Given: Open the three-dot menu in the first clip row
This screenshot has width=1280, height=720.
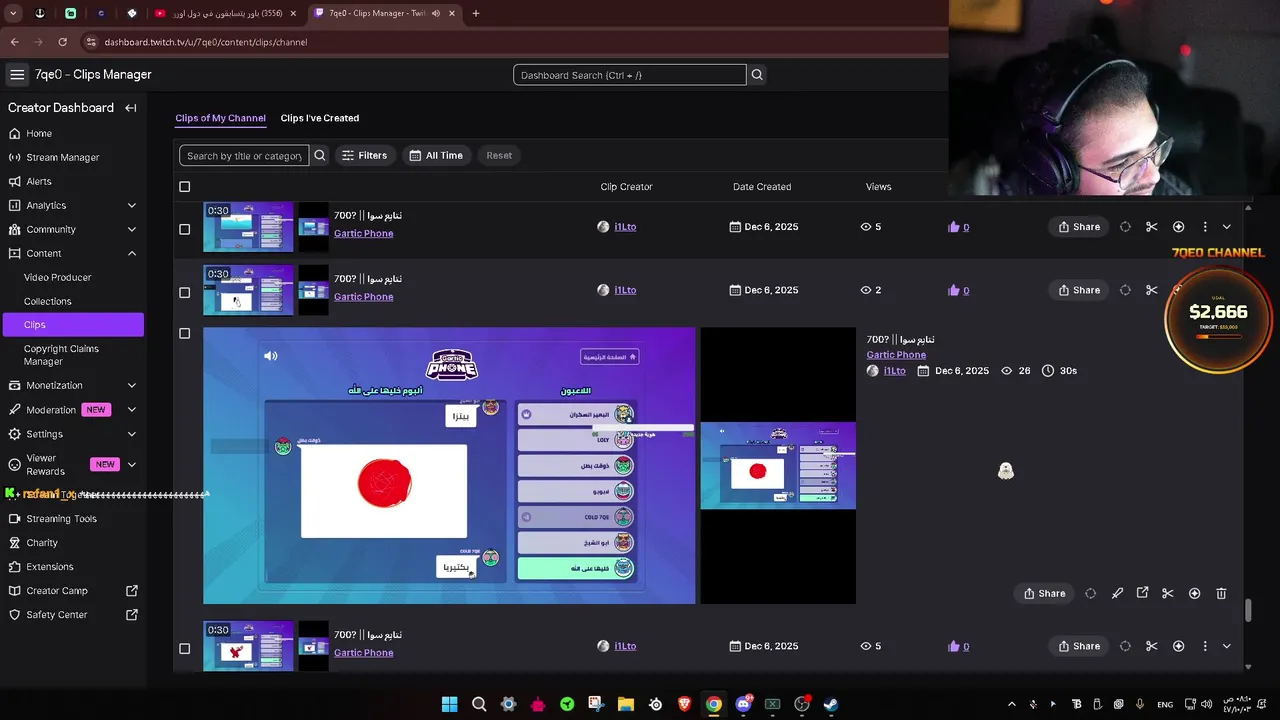Looking at the screenshot, I should tap(1205, 227).
